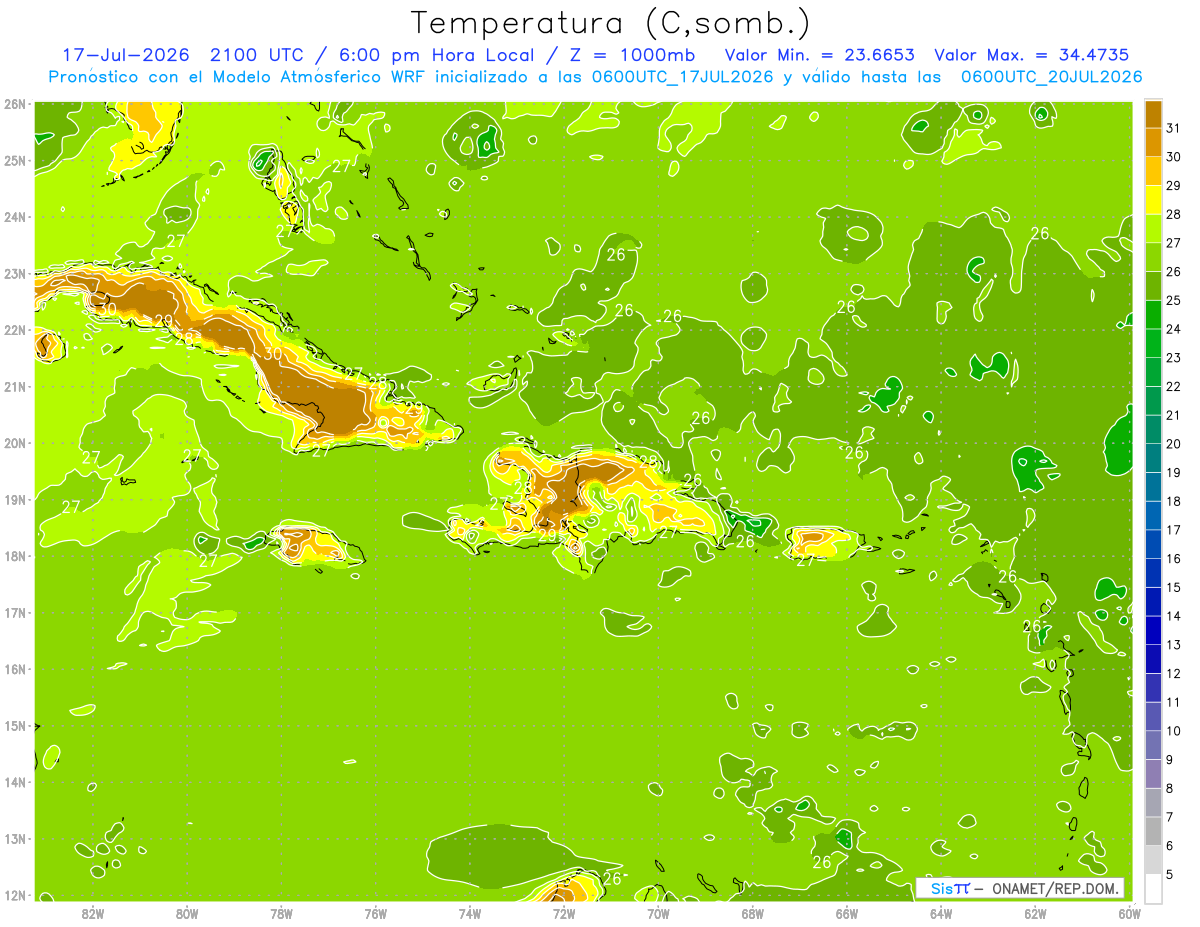Click the "22N" latitude label

click(x=16, y=330)
